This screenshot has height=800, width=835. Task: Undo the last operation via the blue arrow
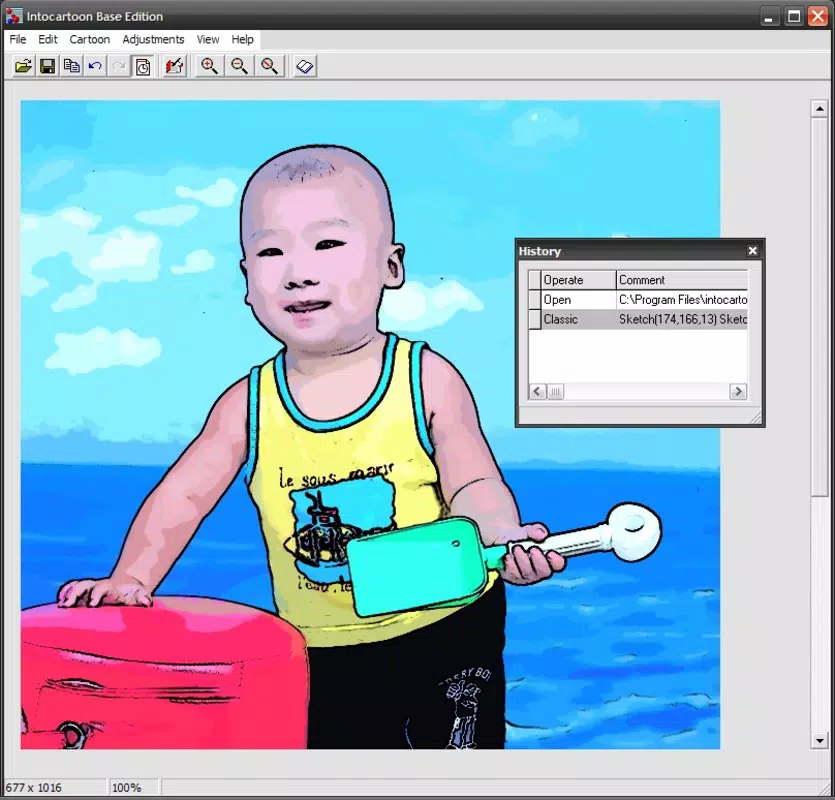(x=95, y=67)
